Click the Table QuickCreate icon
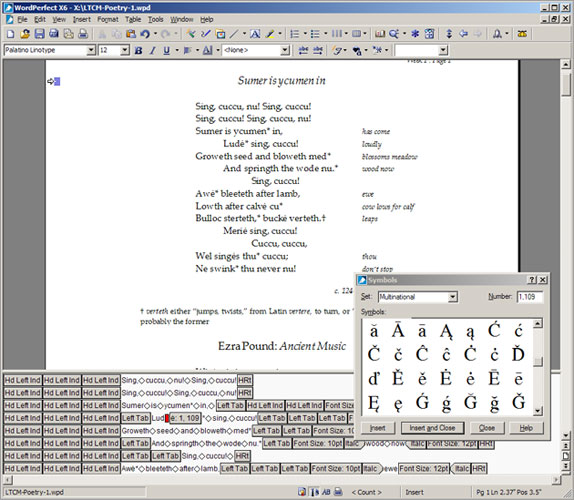The image size is (574, 500). [356, 34]
